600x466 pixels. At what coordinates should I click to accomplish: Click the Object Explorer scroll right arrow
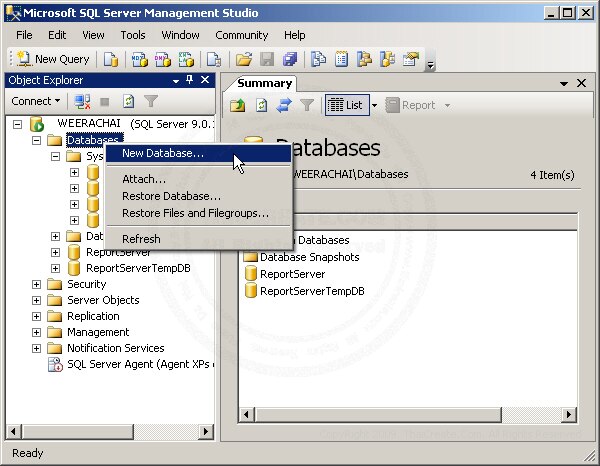point(206,432)
